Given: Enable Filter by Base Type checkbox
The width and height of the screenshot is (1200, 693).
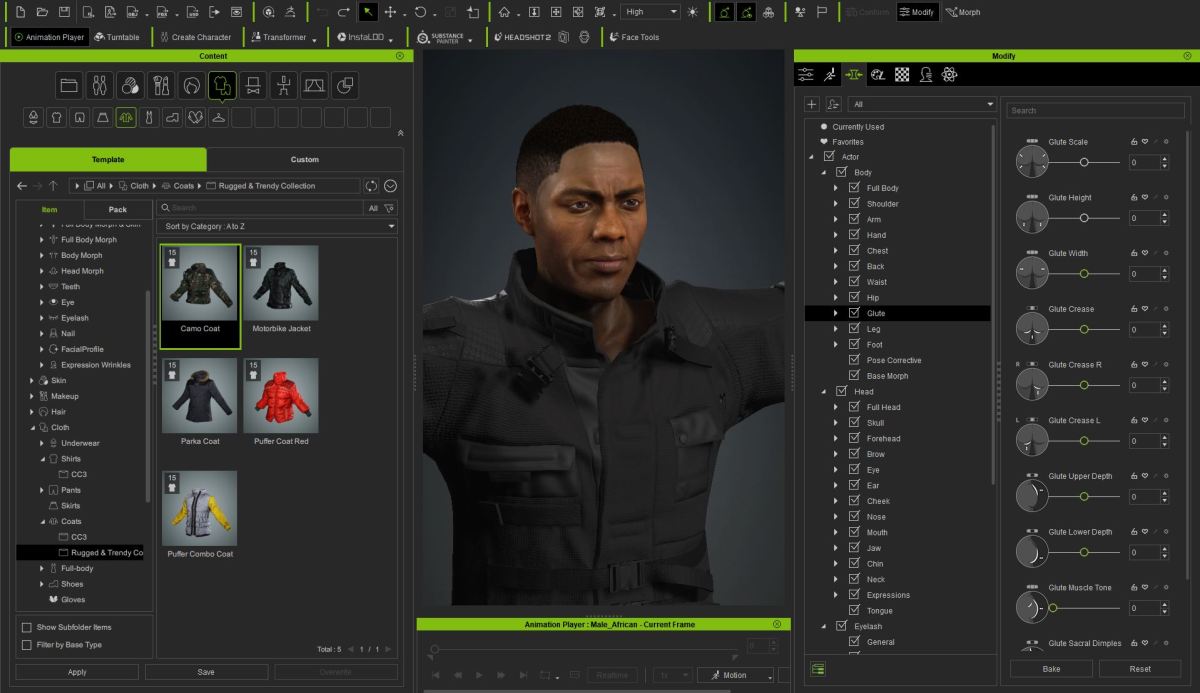Looking at the screenshot, I should pyautogui.click(x=27, y=645).
